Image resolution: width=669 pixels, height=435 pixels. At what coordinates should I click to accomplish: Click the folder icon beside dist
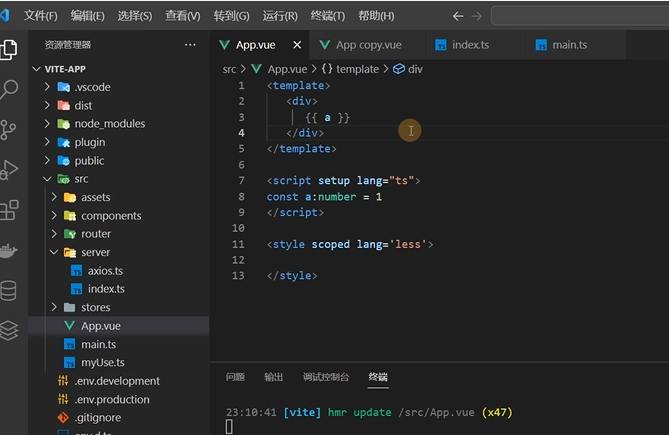tap(64, 105)
